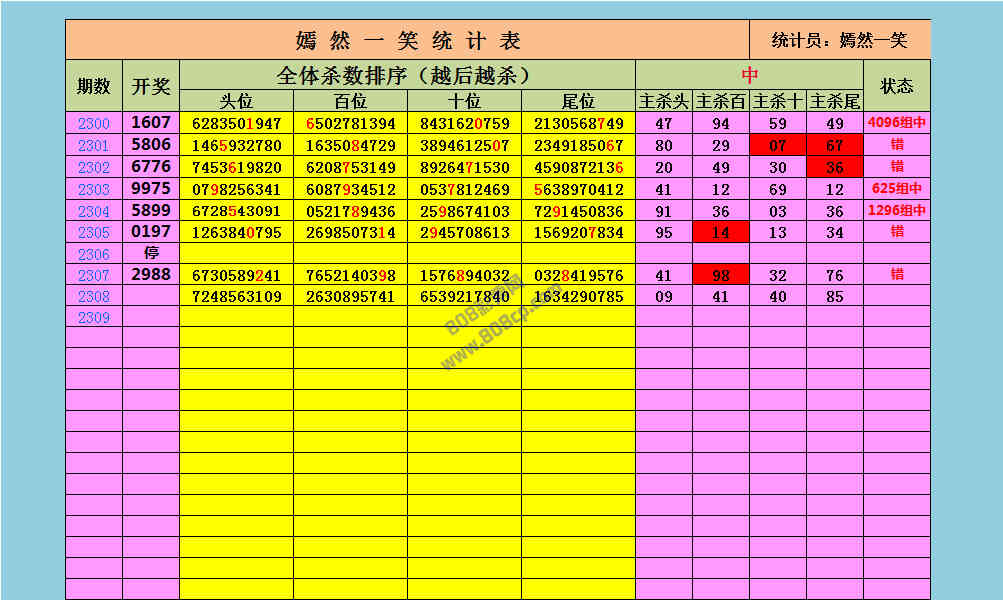1003x600 pixels.
Task: Click the 开奖 column header
Action: (x=151, y=86)
